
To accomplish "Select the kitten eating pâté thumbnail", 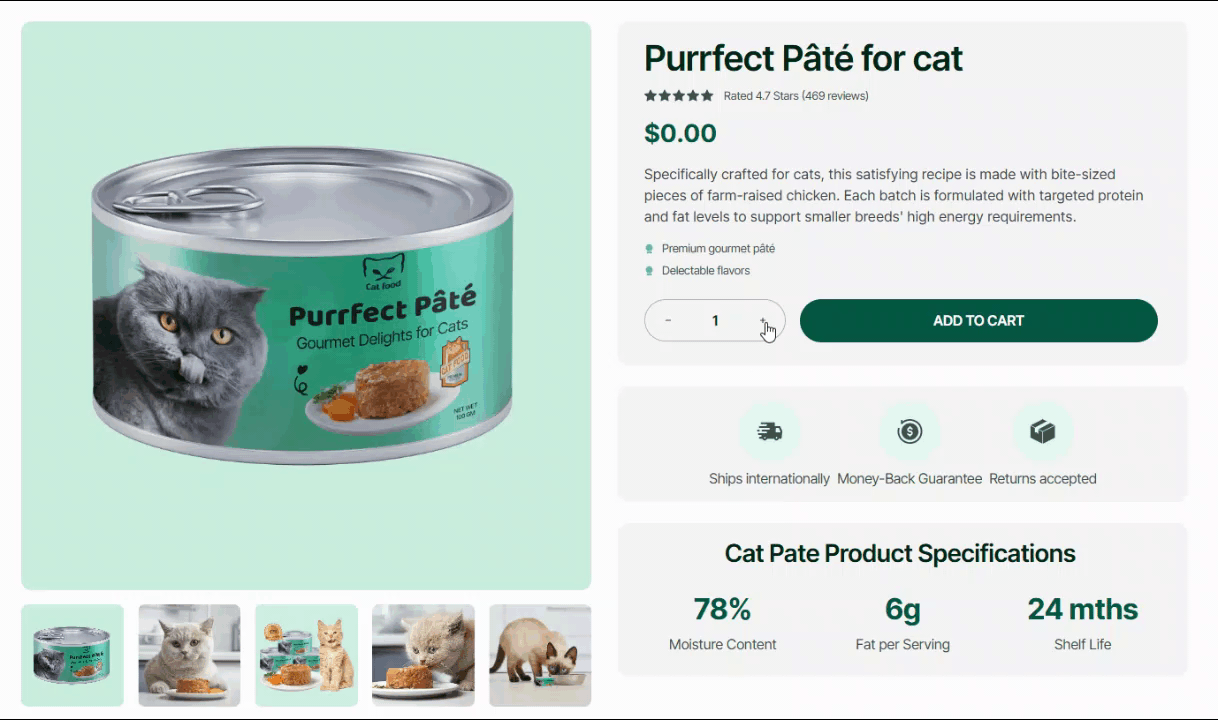I will [423, 655].
